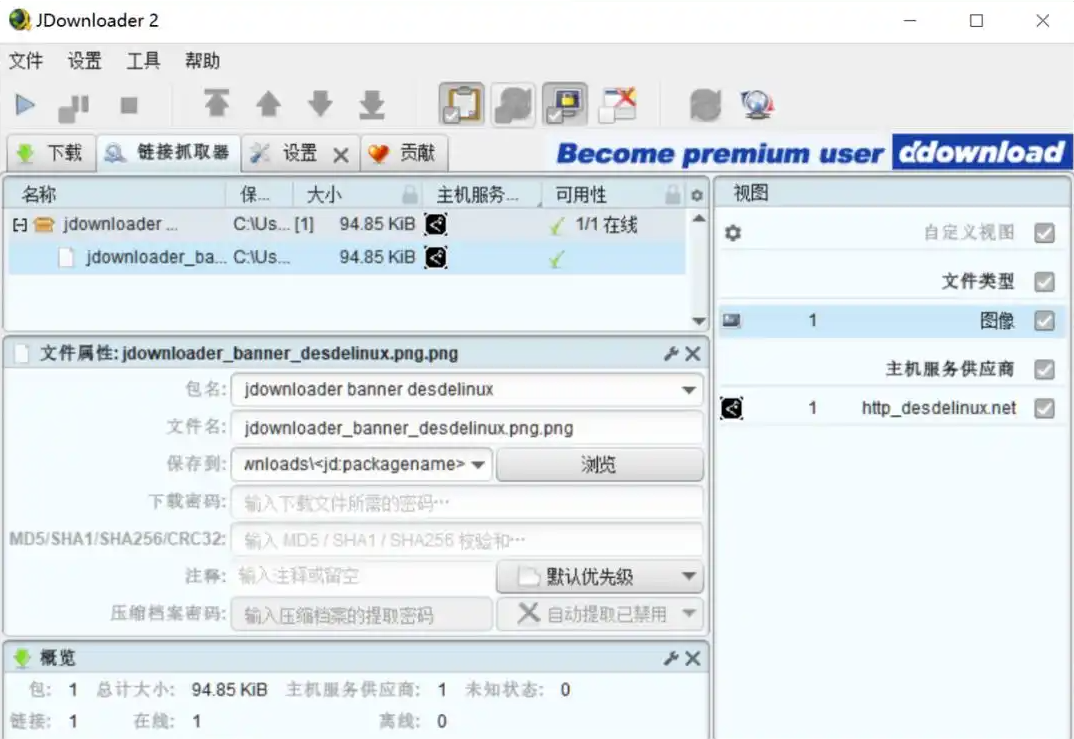Image resolution: width=1074 pixels, height=739 pixels.
Task: Toggle clipboard monitoring icon
Action: click(x=462, y=105)
